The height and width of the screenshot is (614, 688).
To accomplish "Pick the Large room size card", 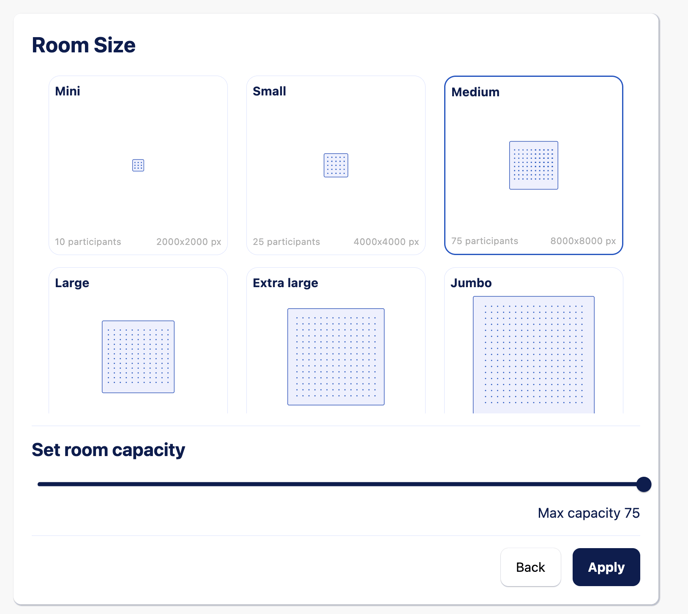I will click(x=138, y=341).
